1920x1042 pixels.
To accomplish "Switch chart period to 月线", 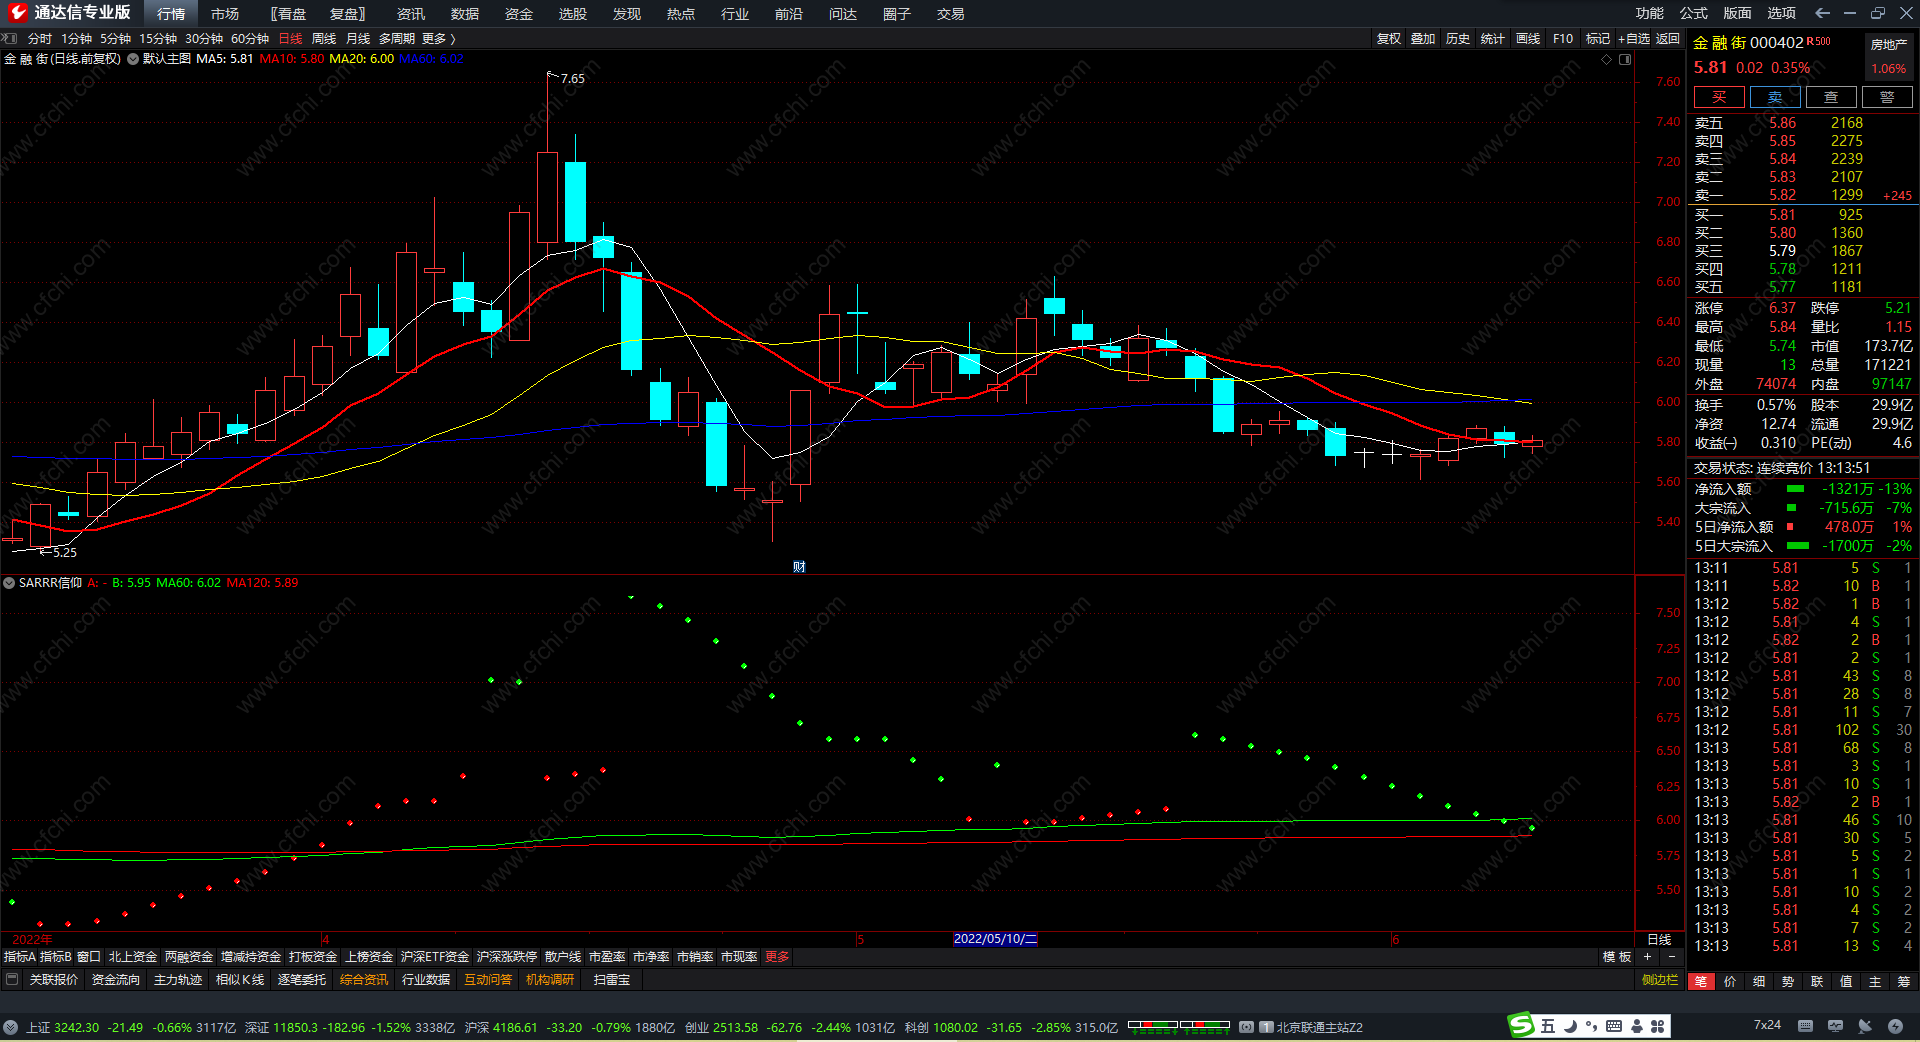I will point(358,39).
